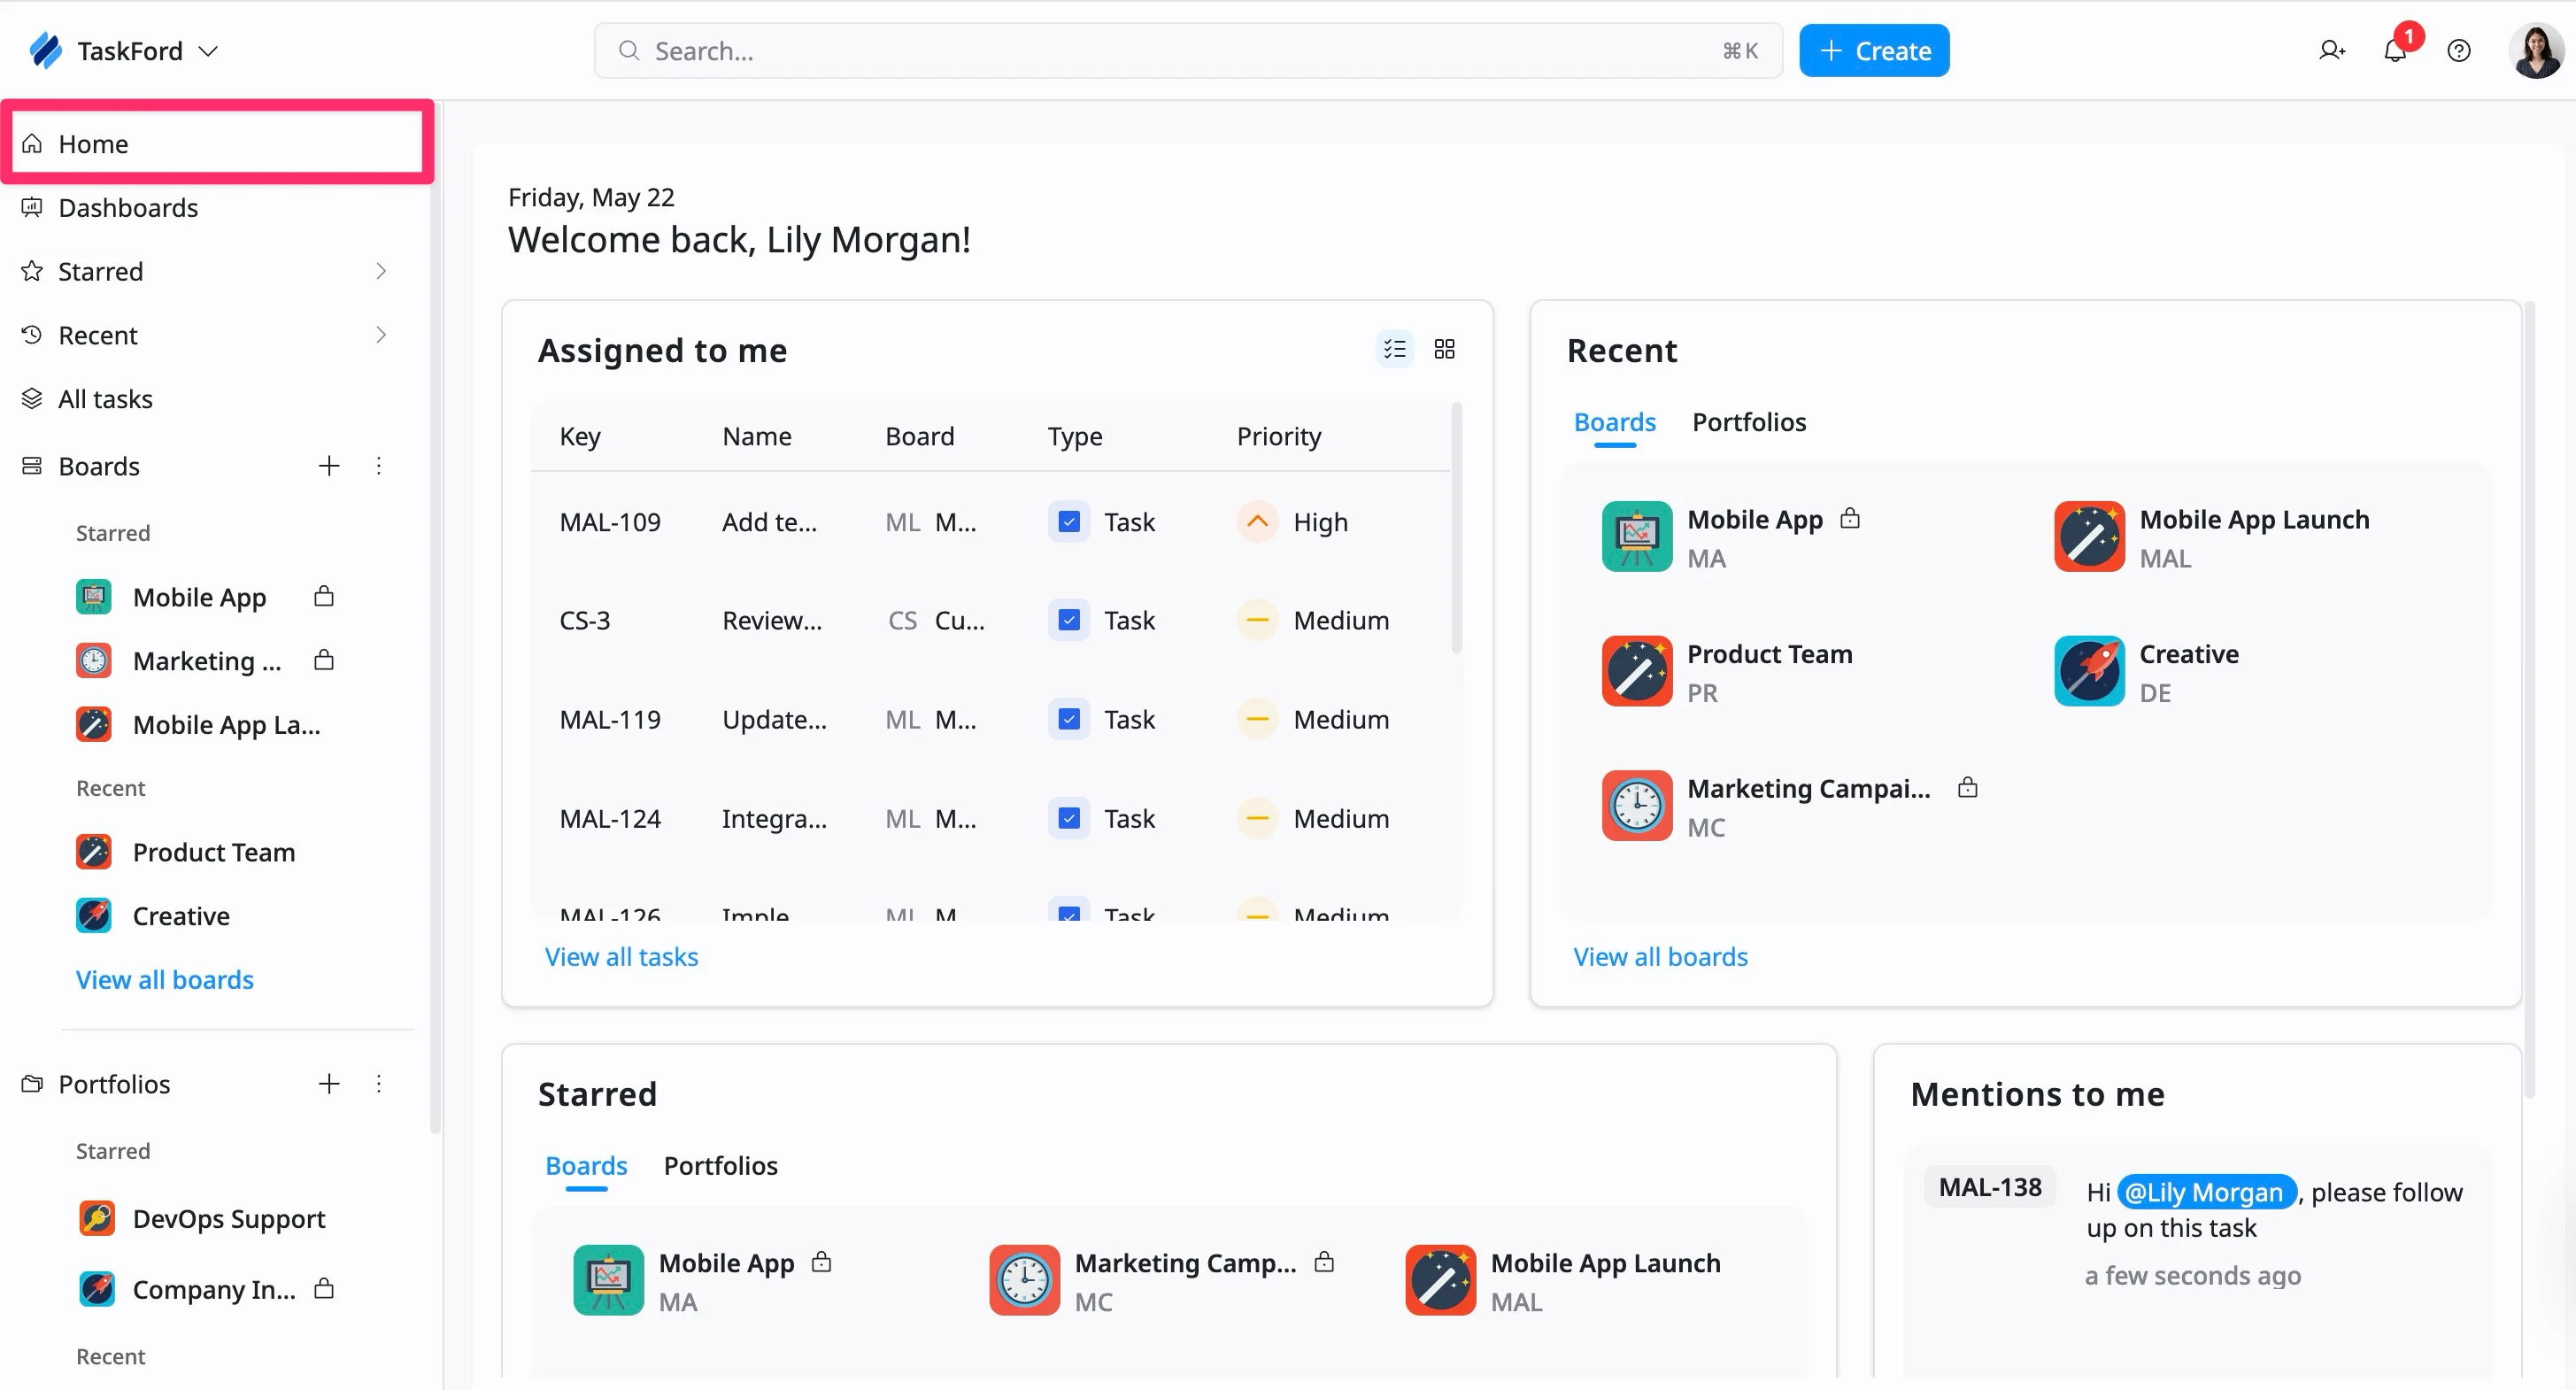The height and width of the screenshot is (1390, 2576).
Task: Expand the Recent sidebar chevron
Action: click(381, 335)
